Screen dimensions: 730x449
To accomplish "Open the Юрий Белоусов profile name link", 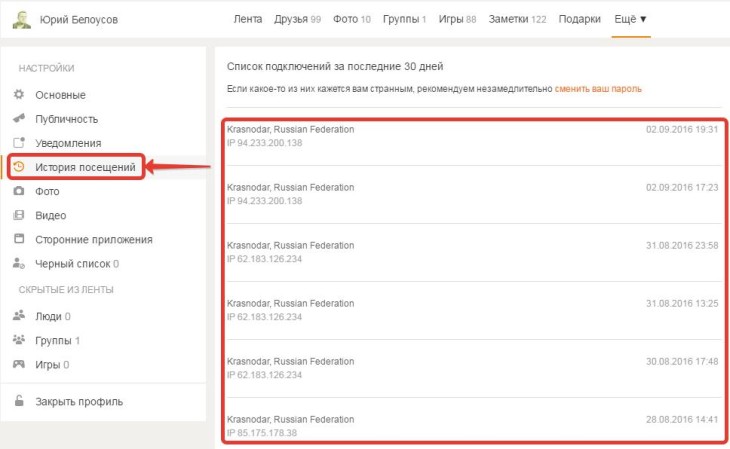I will 79,20.
